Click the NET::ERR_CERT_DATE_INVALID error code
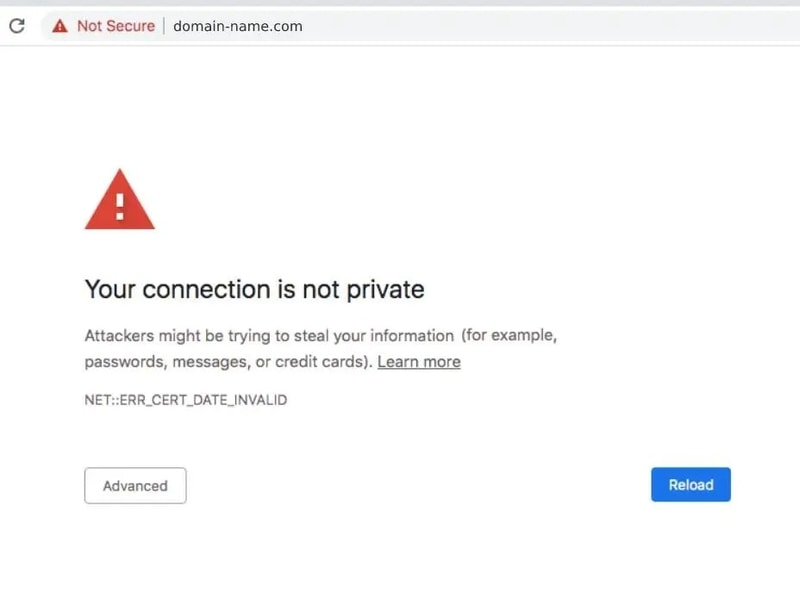Viewport: 800px width, 611px height. pos(185,399)
